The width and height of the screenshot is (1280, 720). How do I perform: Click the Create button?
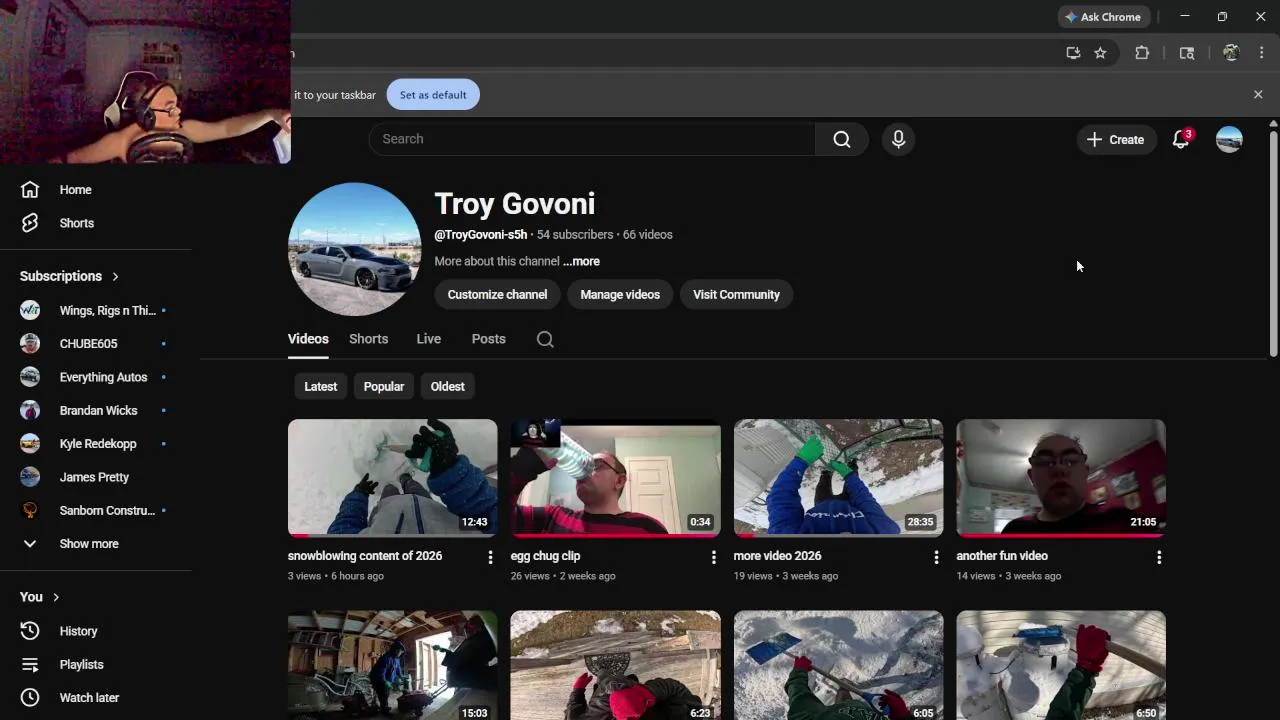coord(1115,140)
